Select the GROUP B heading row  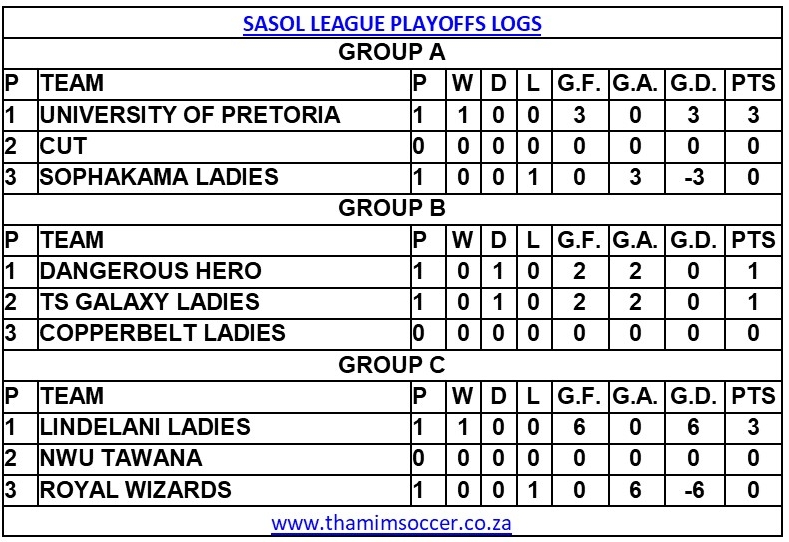coord(392,208)
